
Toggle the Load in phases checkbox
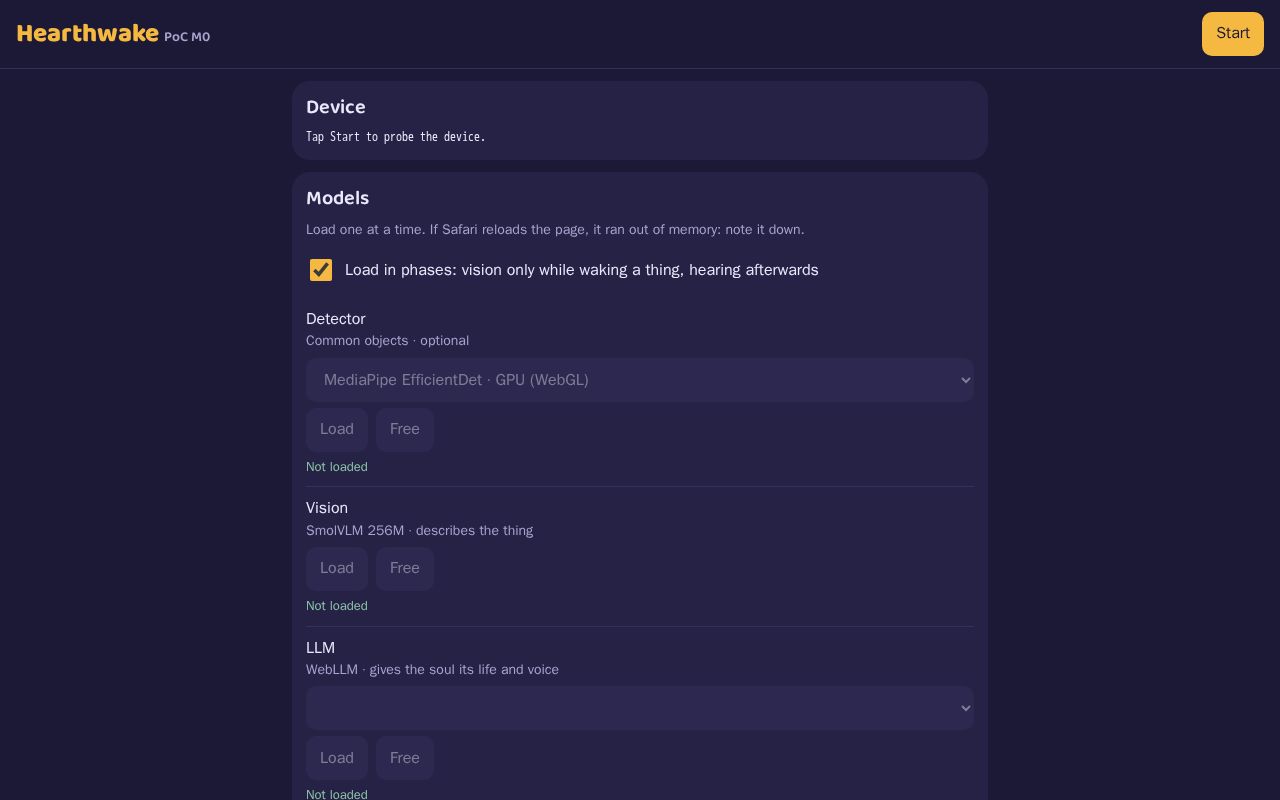(321, 270)
